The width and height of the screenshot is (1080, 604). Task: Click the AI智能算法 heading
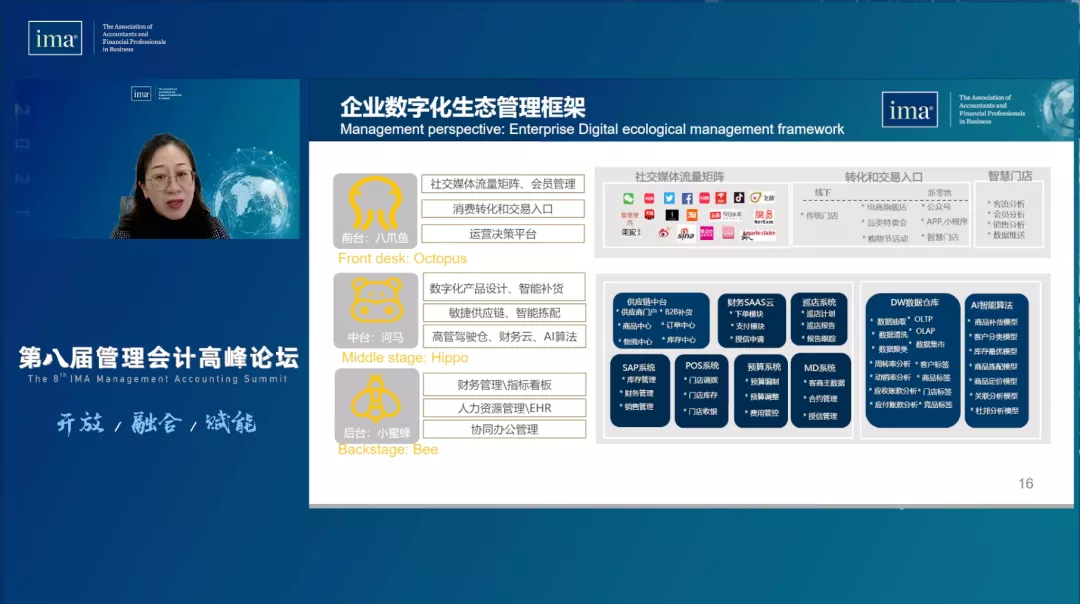tap(991, 305)
